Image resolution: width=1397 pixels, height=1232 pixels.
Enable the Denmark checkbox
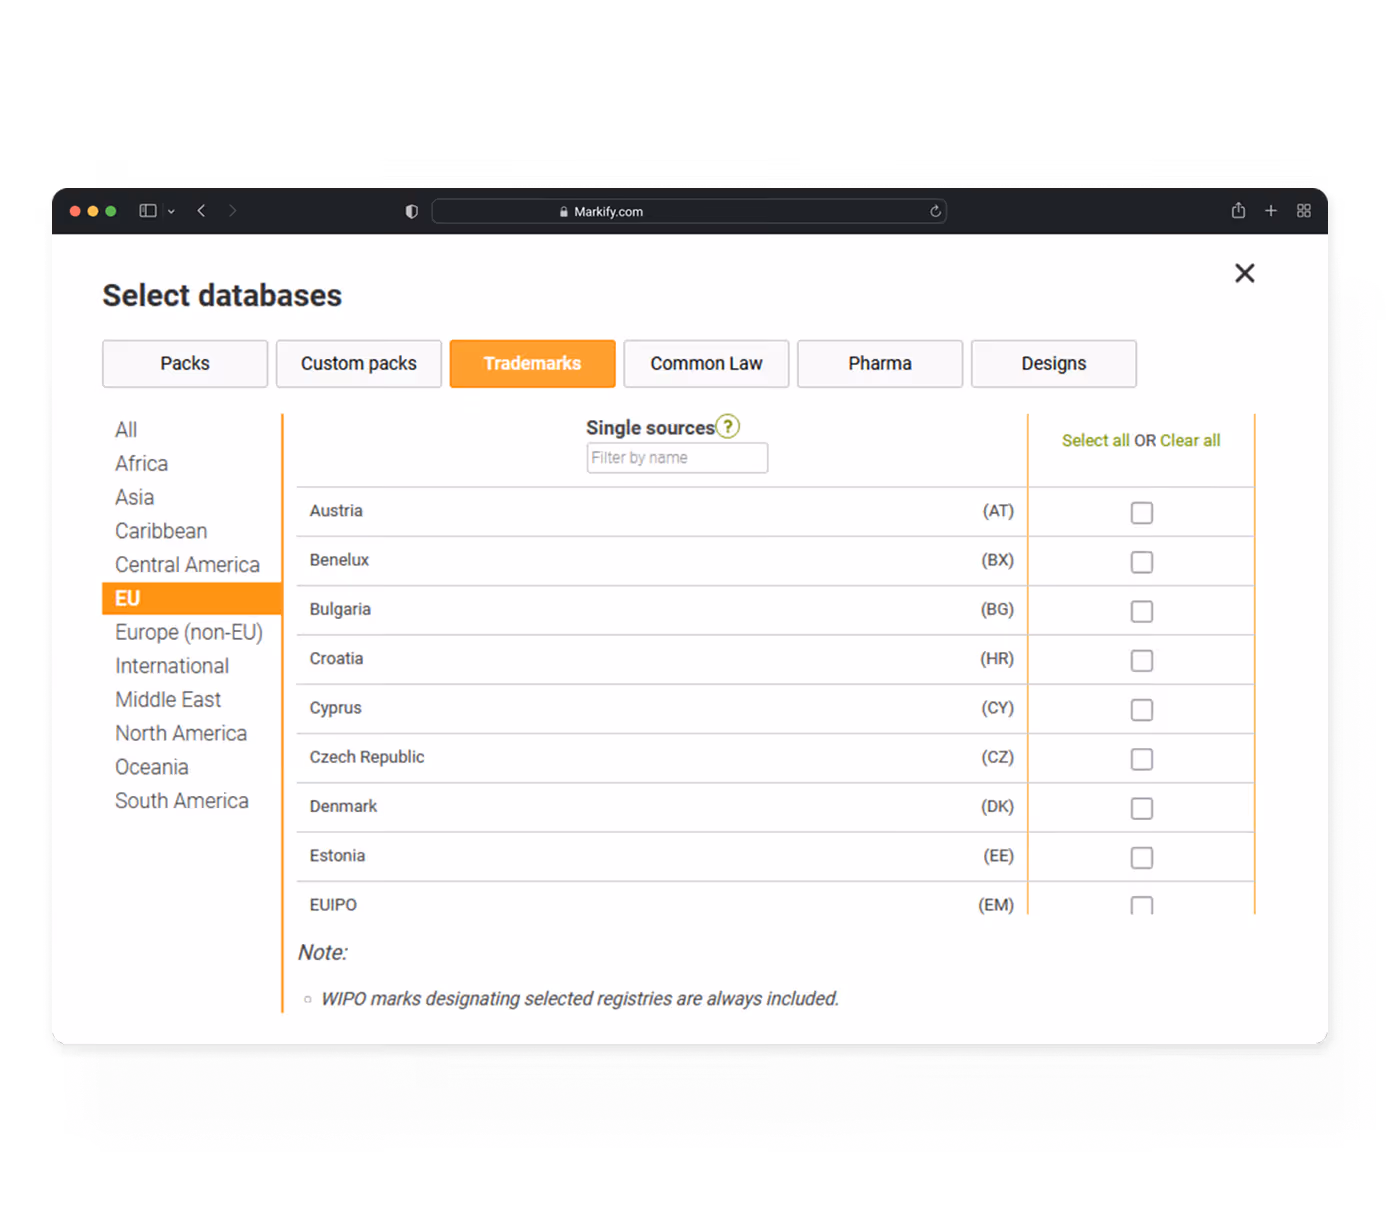click(x=1142, y=808)
